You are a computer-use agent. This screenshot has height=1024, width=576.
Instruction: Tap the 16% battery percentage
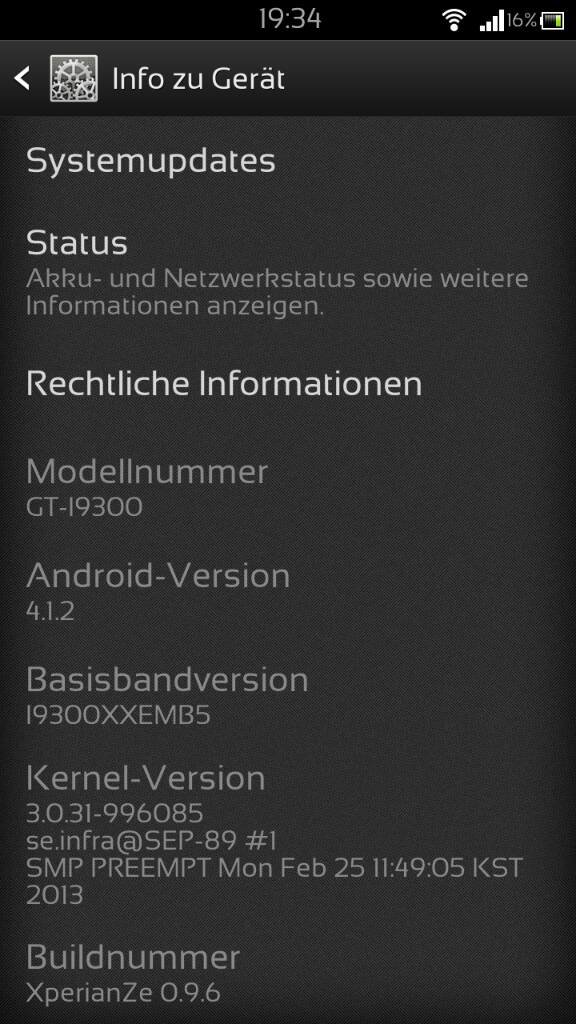(521, 20)
